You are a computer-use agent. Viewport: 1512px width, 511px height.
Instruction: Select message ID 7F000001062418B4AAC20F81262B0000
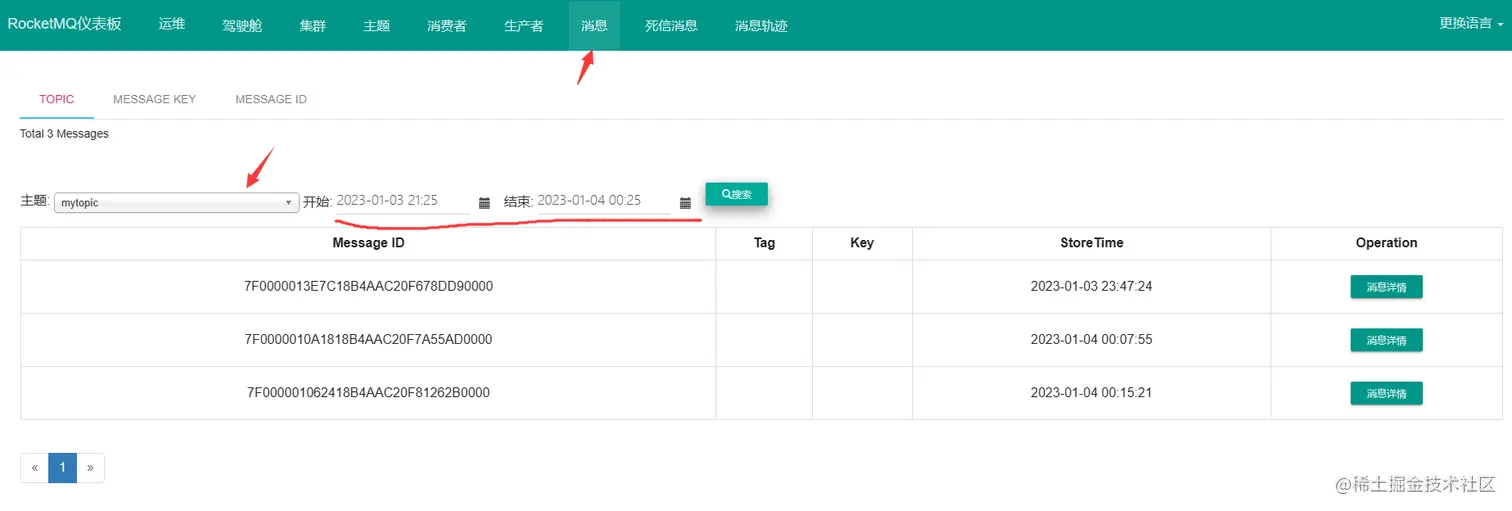(369, 393)
